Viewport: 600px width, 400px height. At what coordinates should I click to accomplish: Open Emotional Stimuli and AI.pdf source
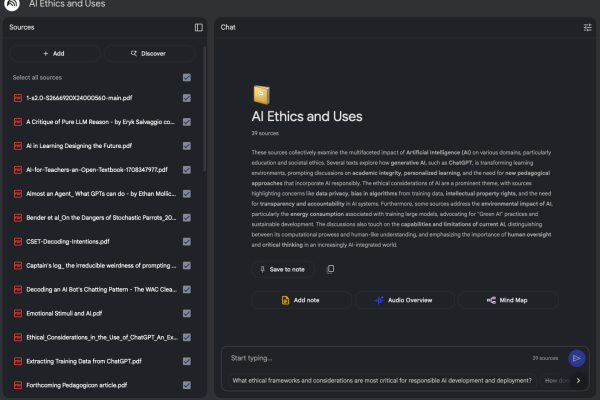pos(64,313)
